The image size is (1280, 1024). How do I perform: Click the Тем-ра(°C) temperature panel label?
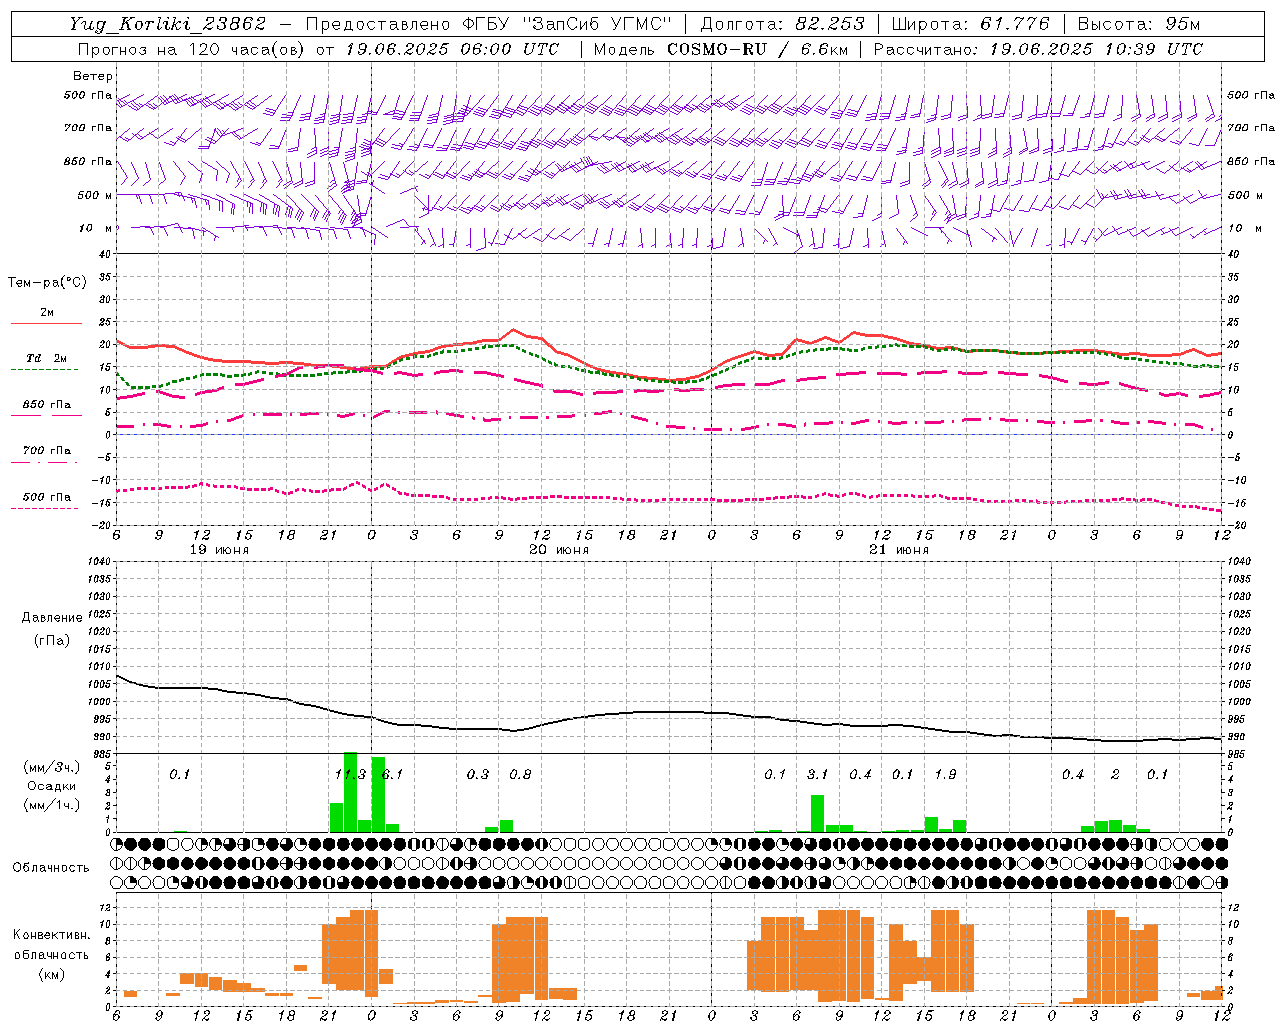(47, 283)
